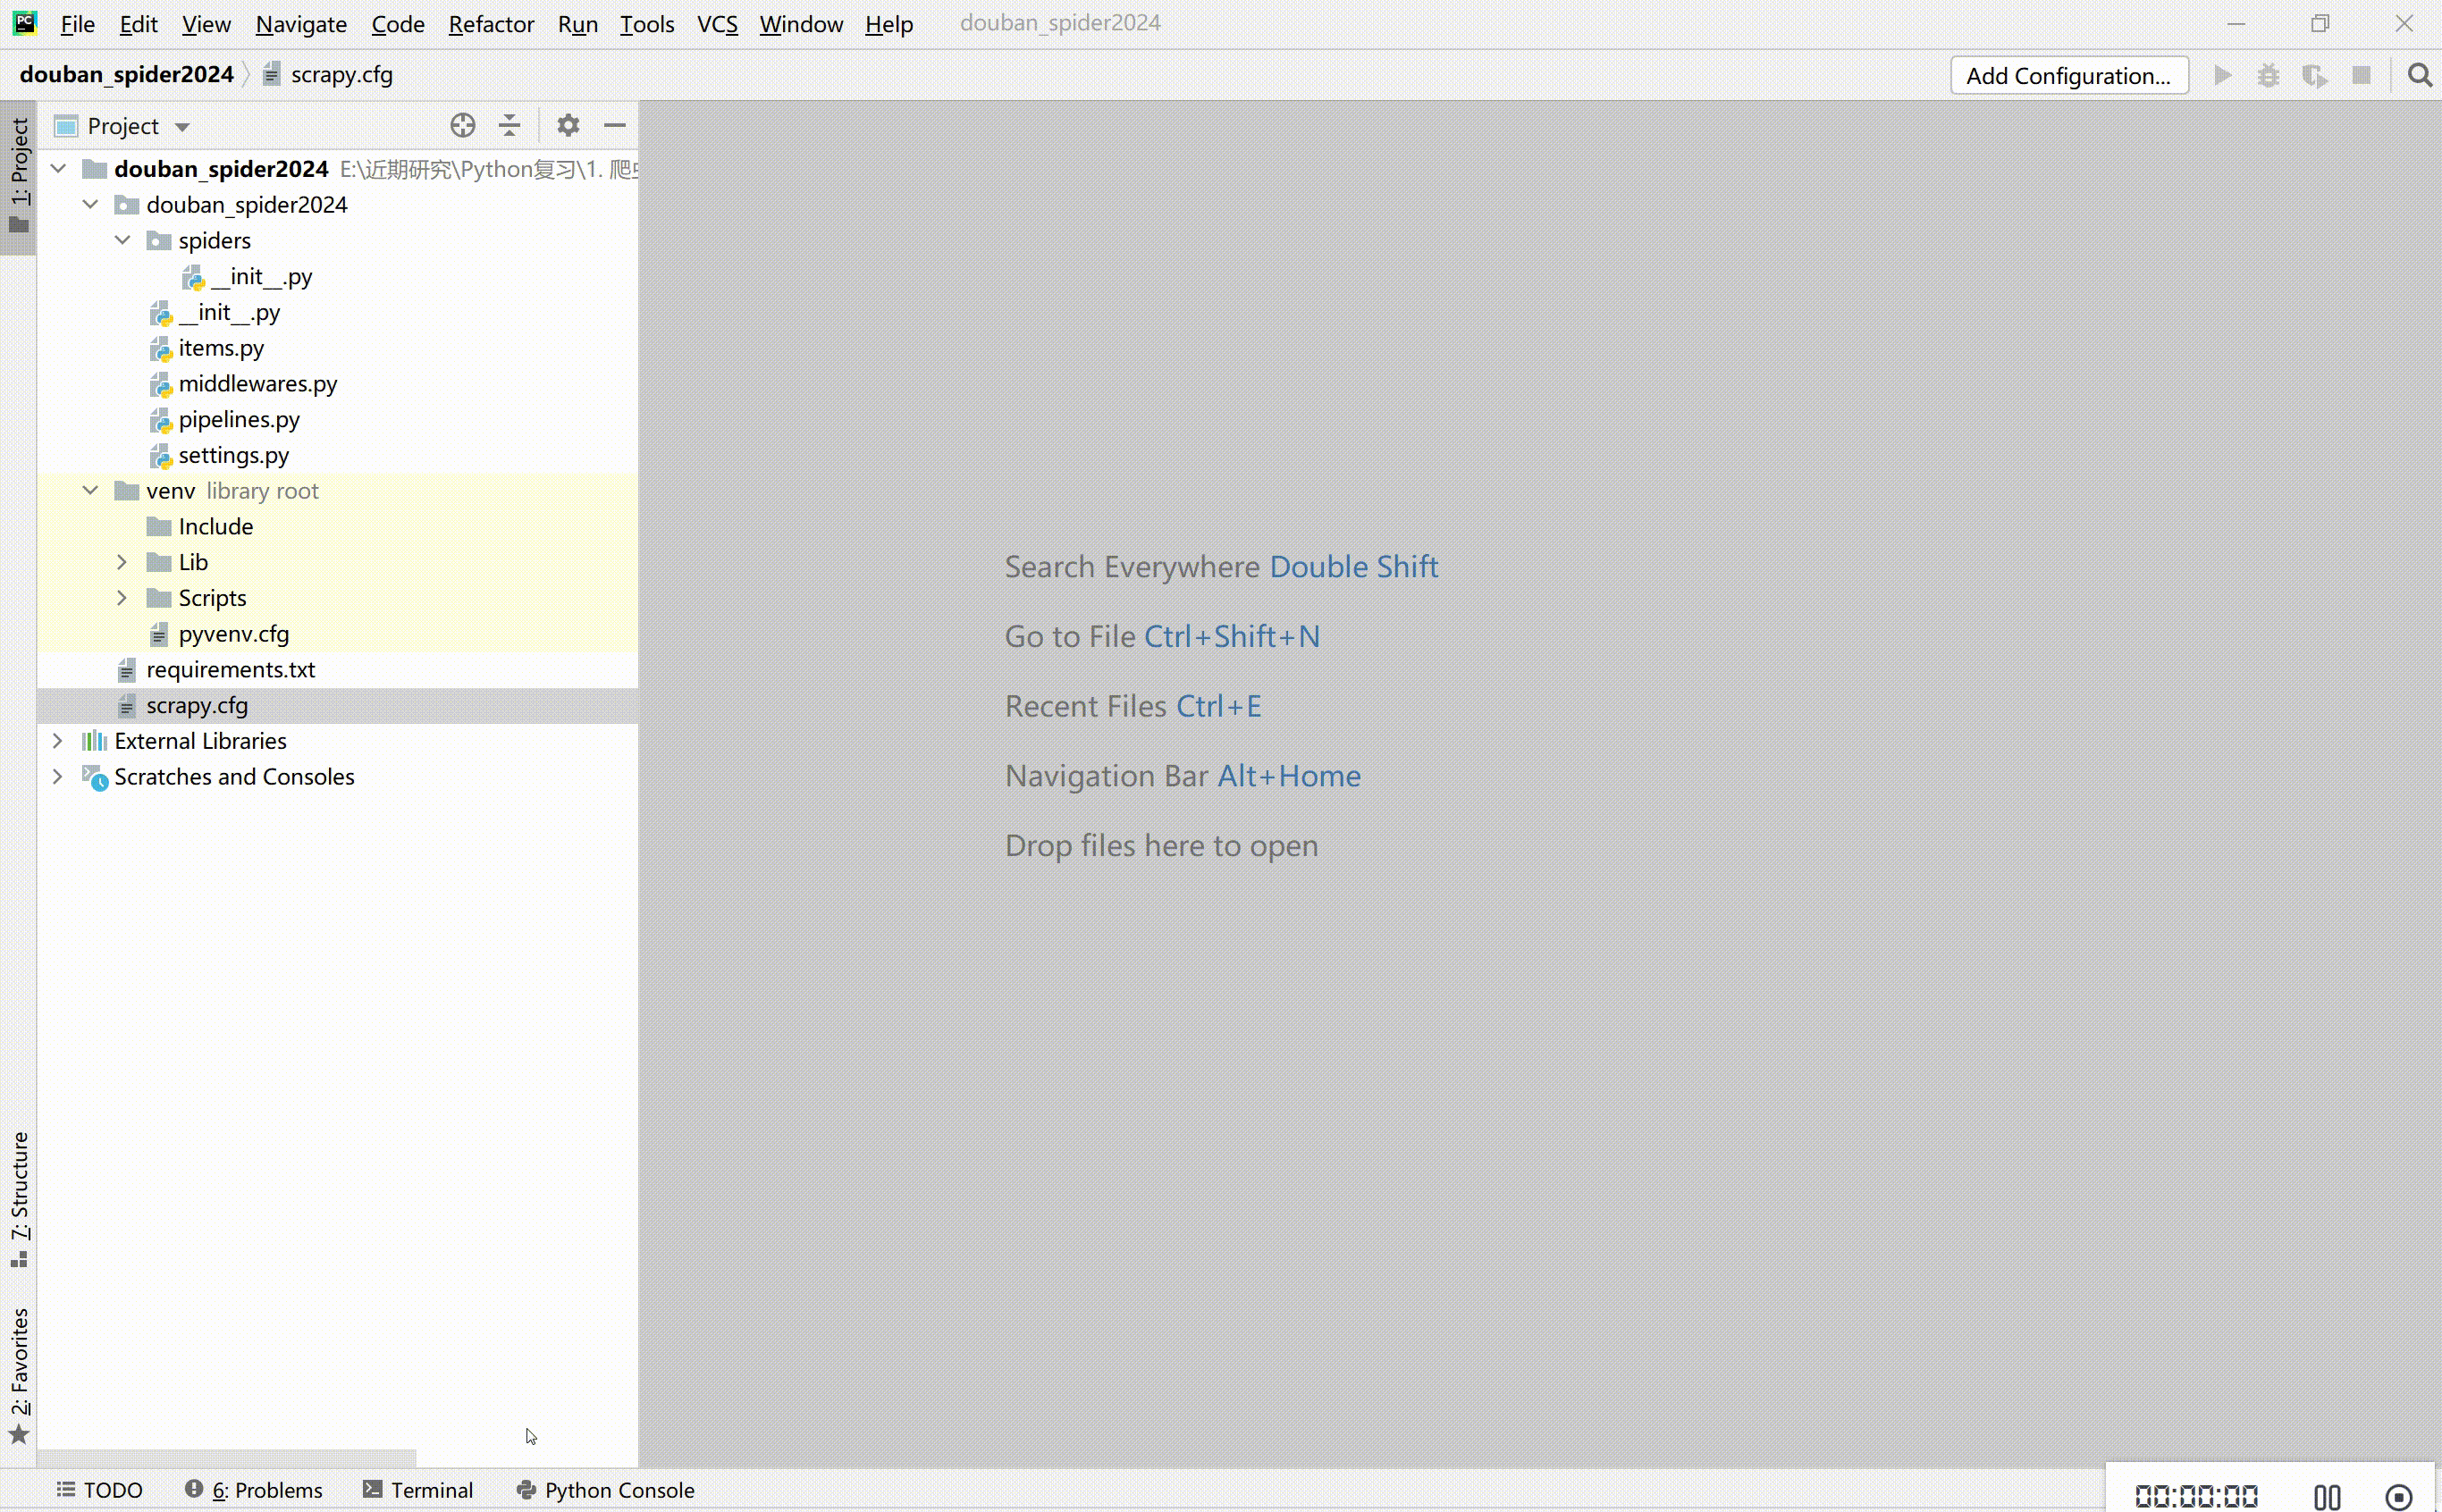
Task: Hide the Project panel with minus icon
Action: click(x=615, y=125)
